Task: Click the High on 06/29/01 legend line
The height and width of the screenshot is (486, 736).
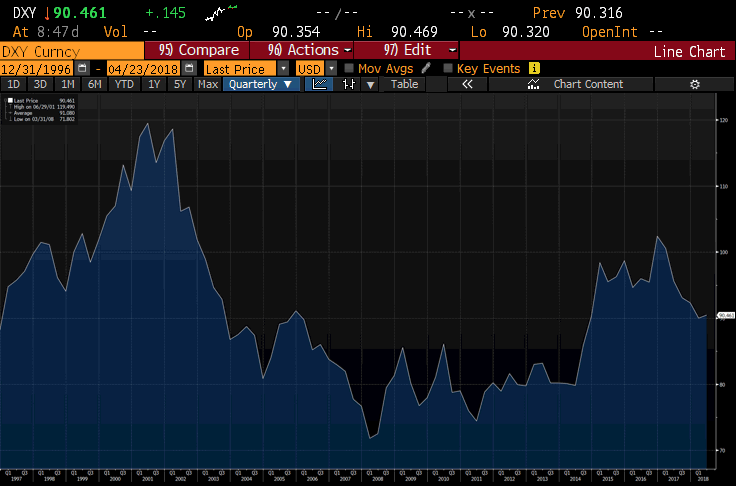Action: click(44, 107)
